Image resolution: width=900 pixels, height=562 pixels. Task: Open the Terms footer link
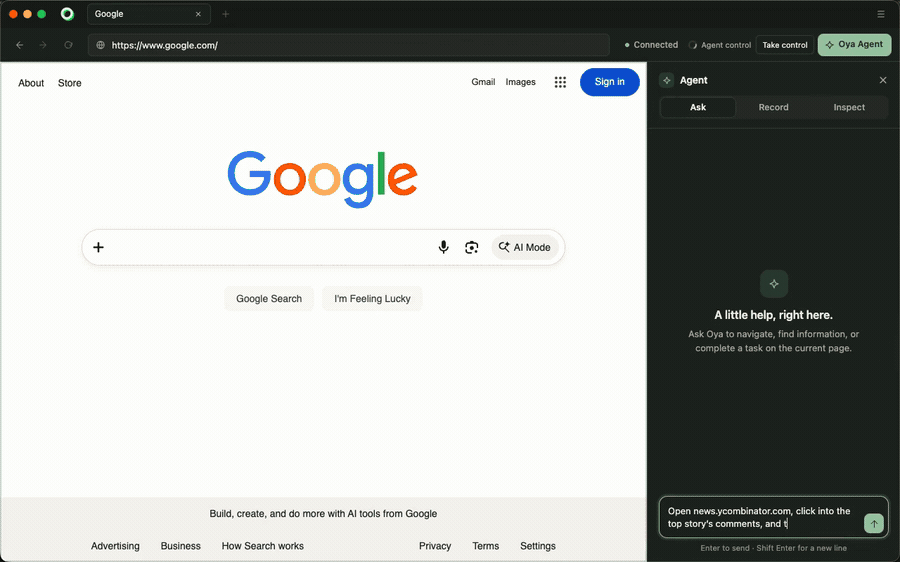click(x=486, y=546)
